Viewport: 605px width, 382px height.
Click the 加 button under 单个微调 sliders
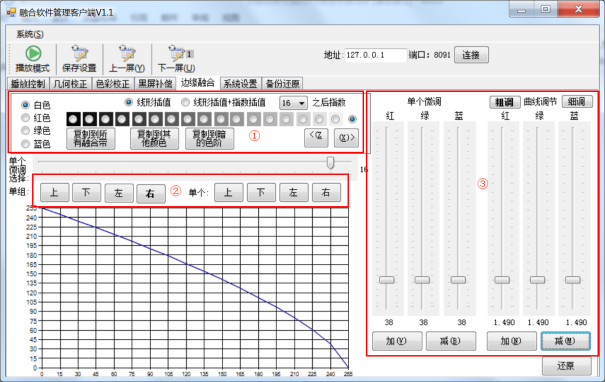pyautogui.click(x=397, y=341)
